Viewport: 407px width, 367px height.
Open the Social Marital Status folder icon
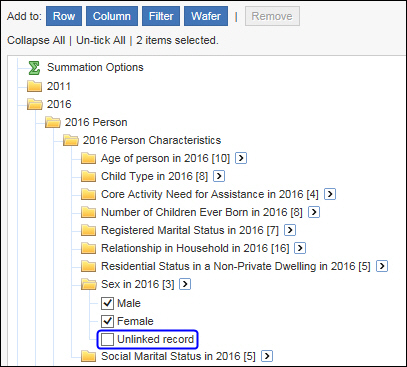pos(88,356)
